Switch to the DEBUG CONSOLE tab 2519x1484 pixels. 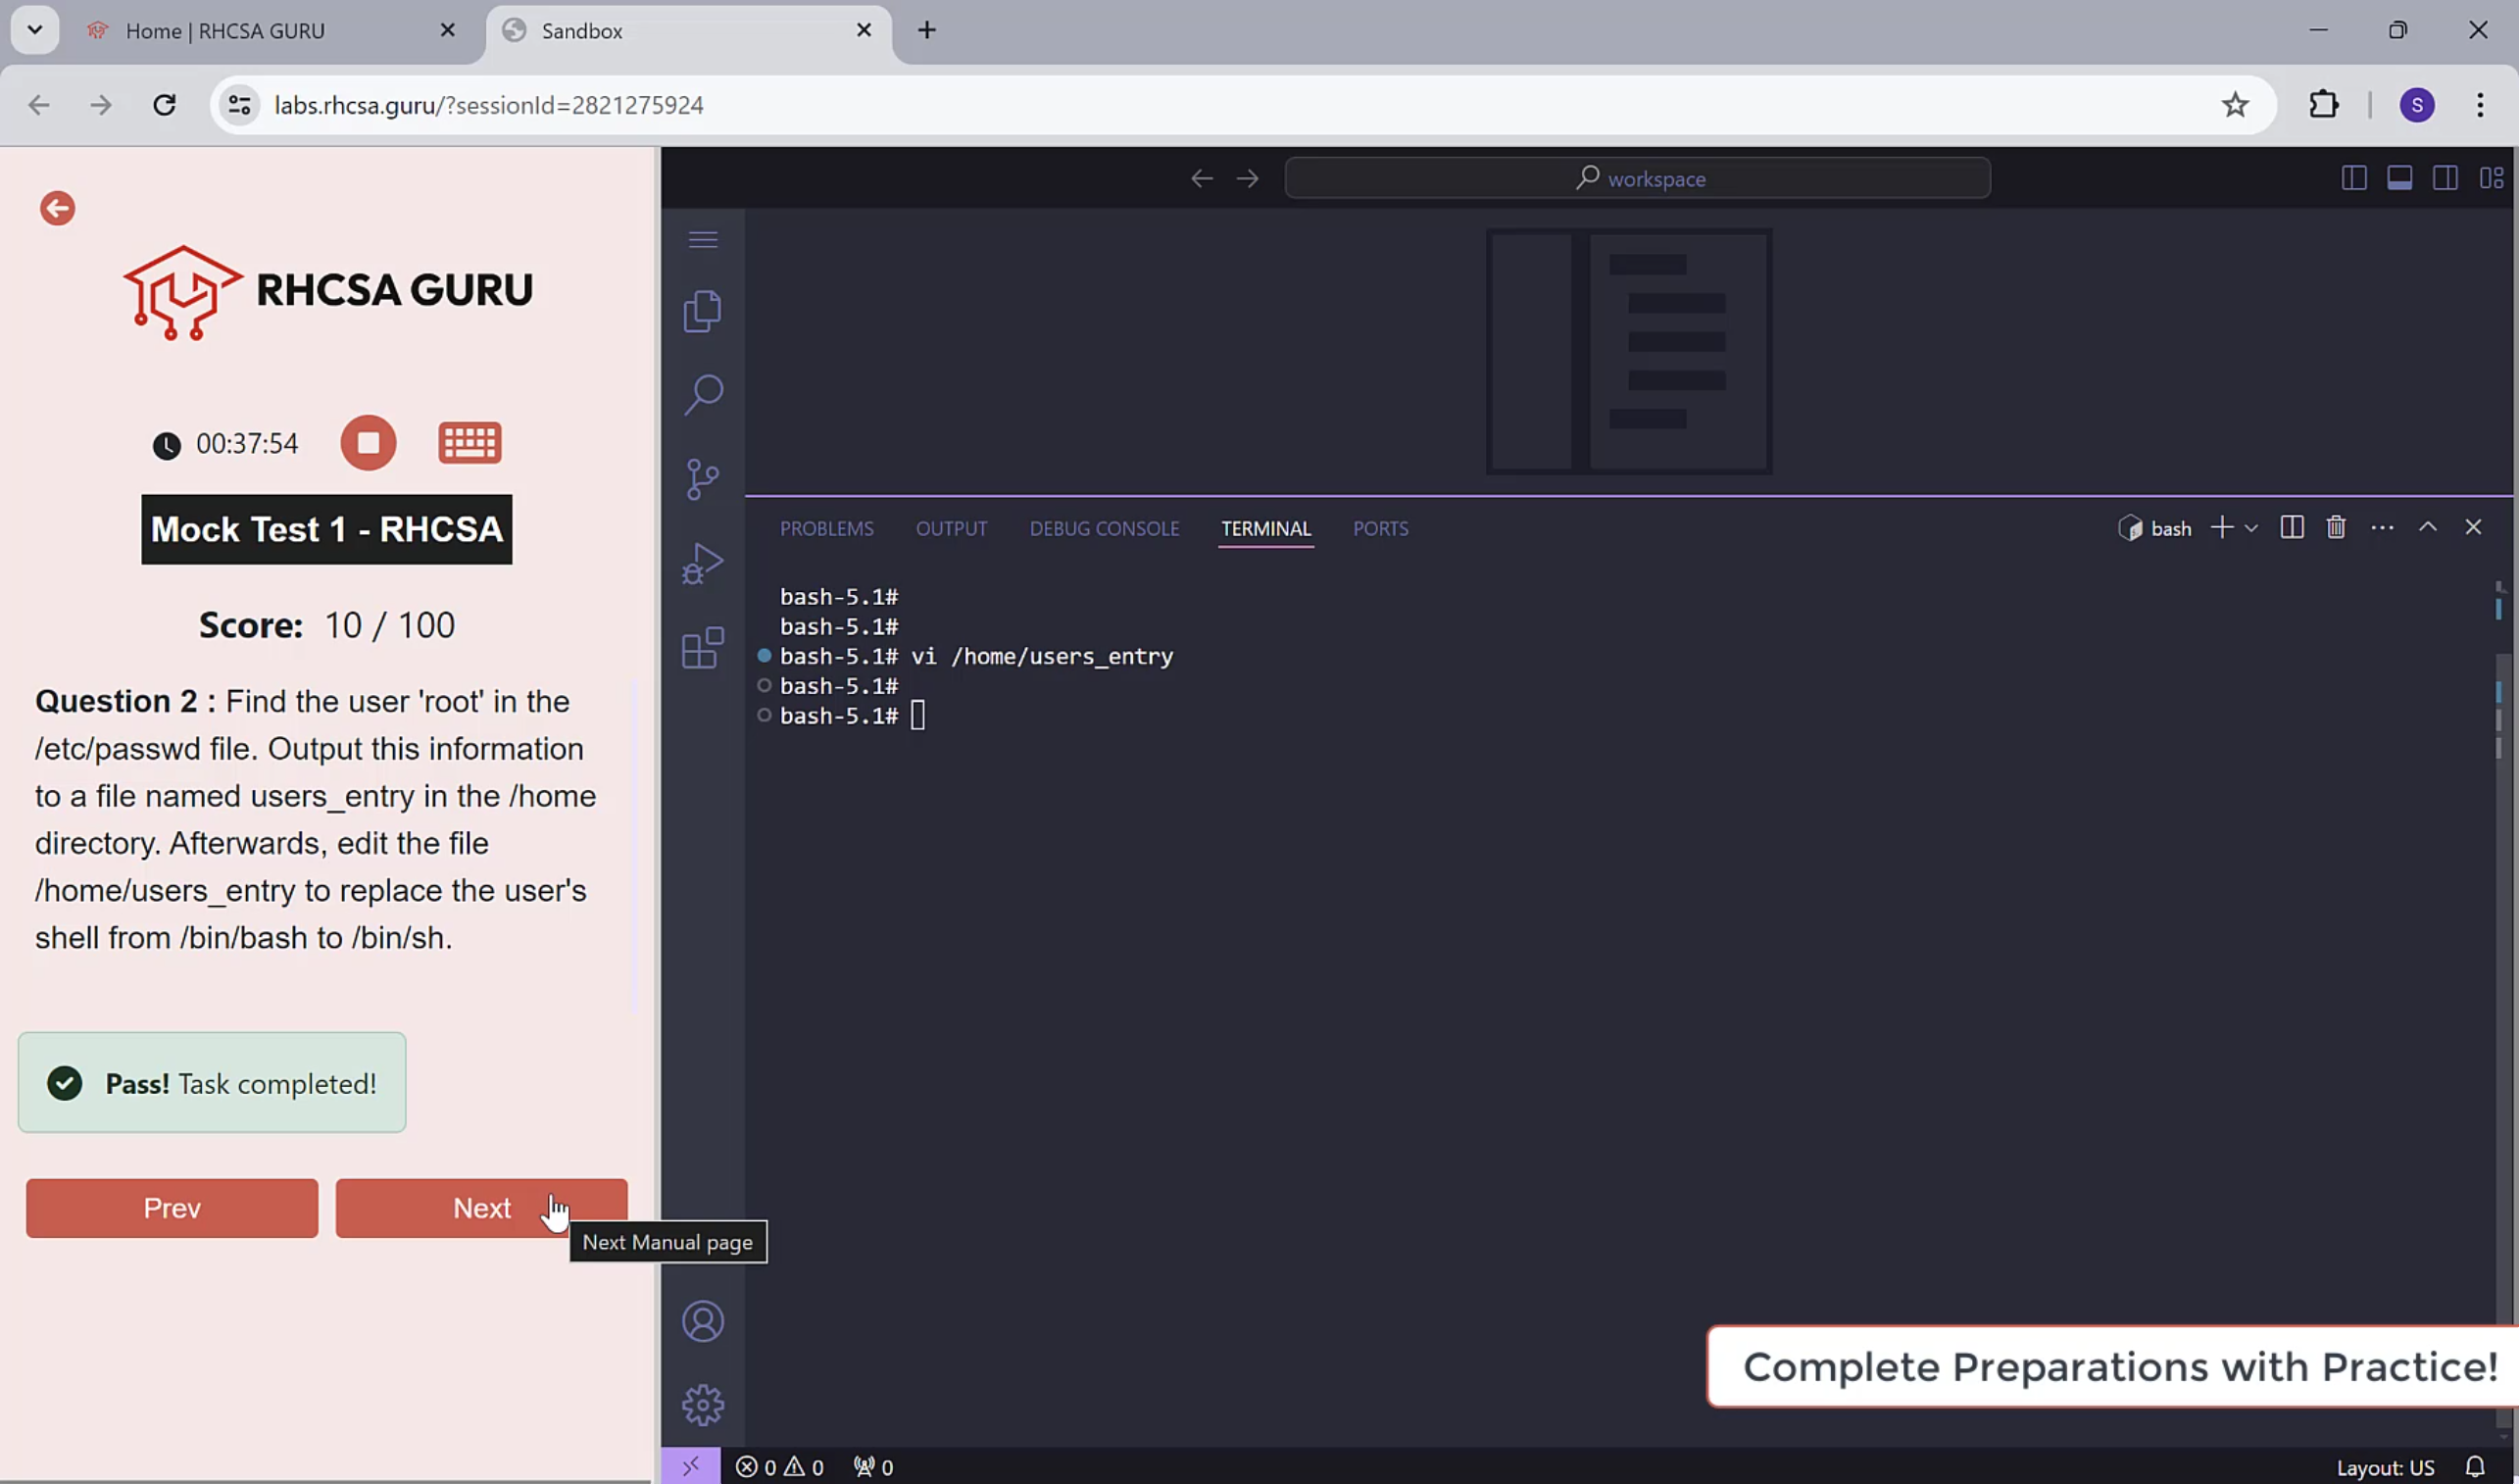point(1104,528)
